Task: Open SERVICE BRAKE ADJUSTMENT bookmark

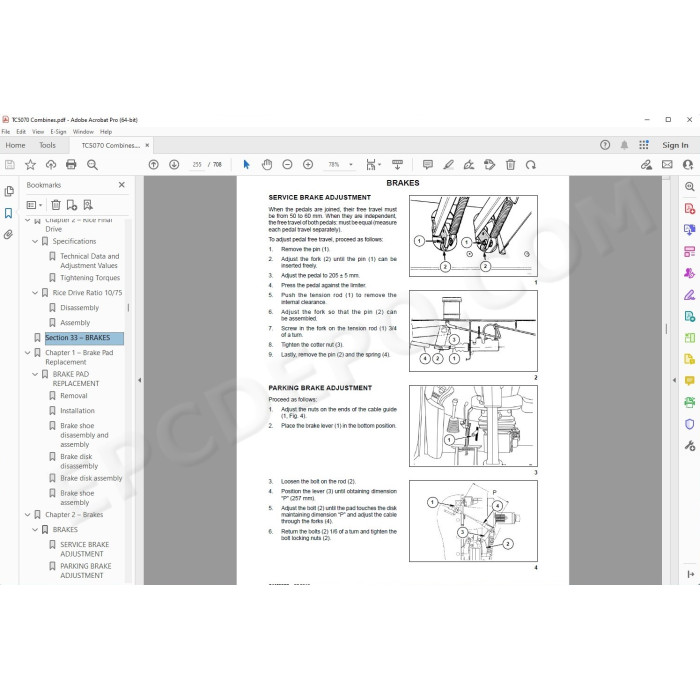Action: 84,549
